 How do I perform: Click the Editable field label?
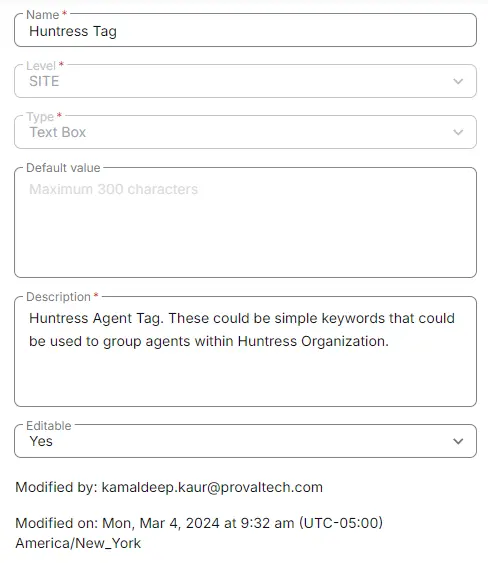[49, 426]
